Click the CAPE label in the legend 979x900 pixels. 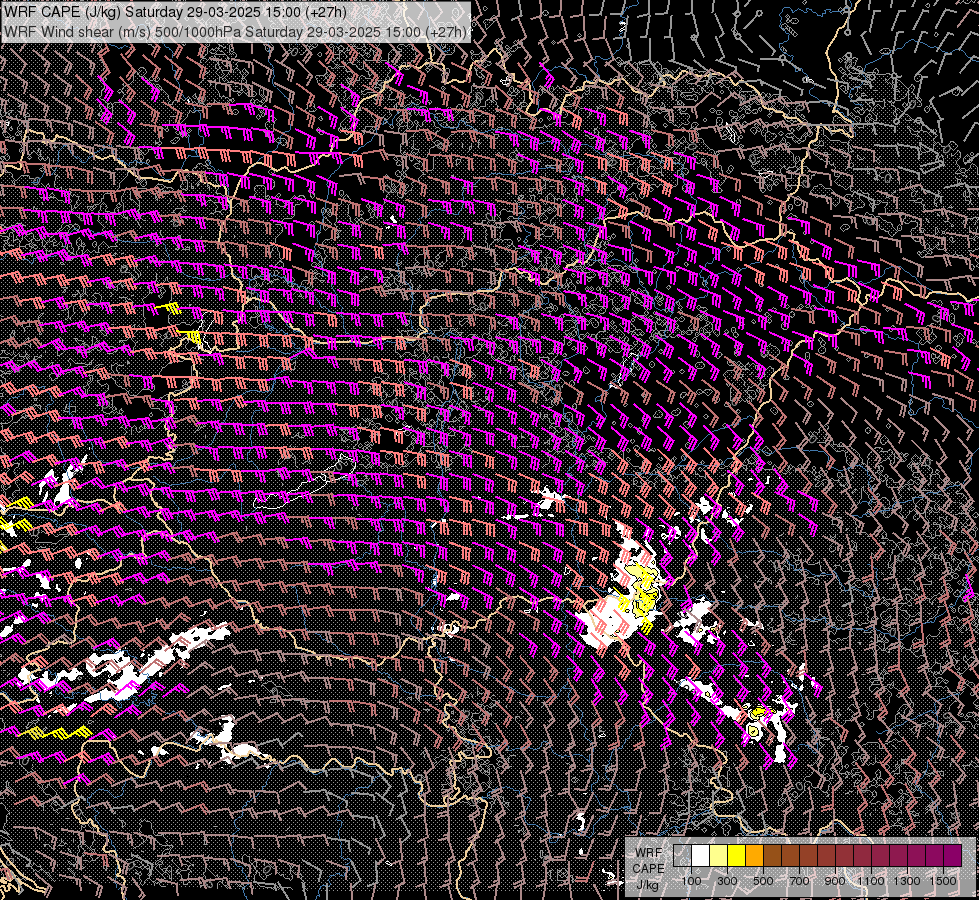point(649,869)
